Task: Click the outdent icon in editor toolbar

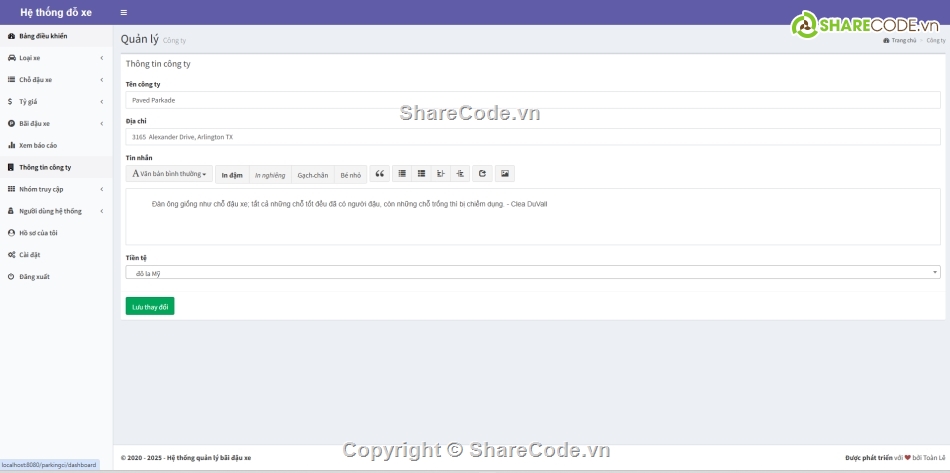Action: click(x=440, y=174)
